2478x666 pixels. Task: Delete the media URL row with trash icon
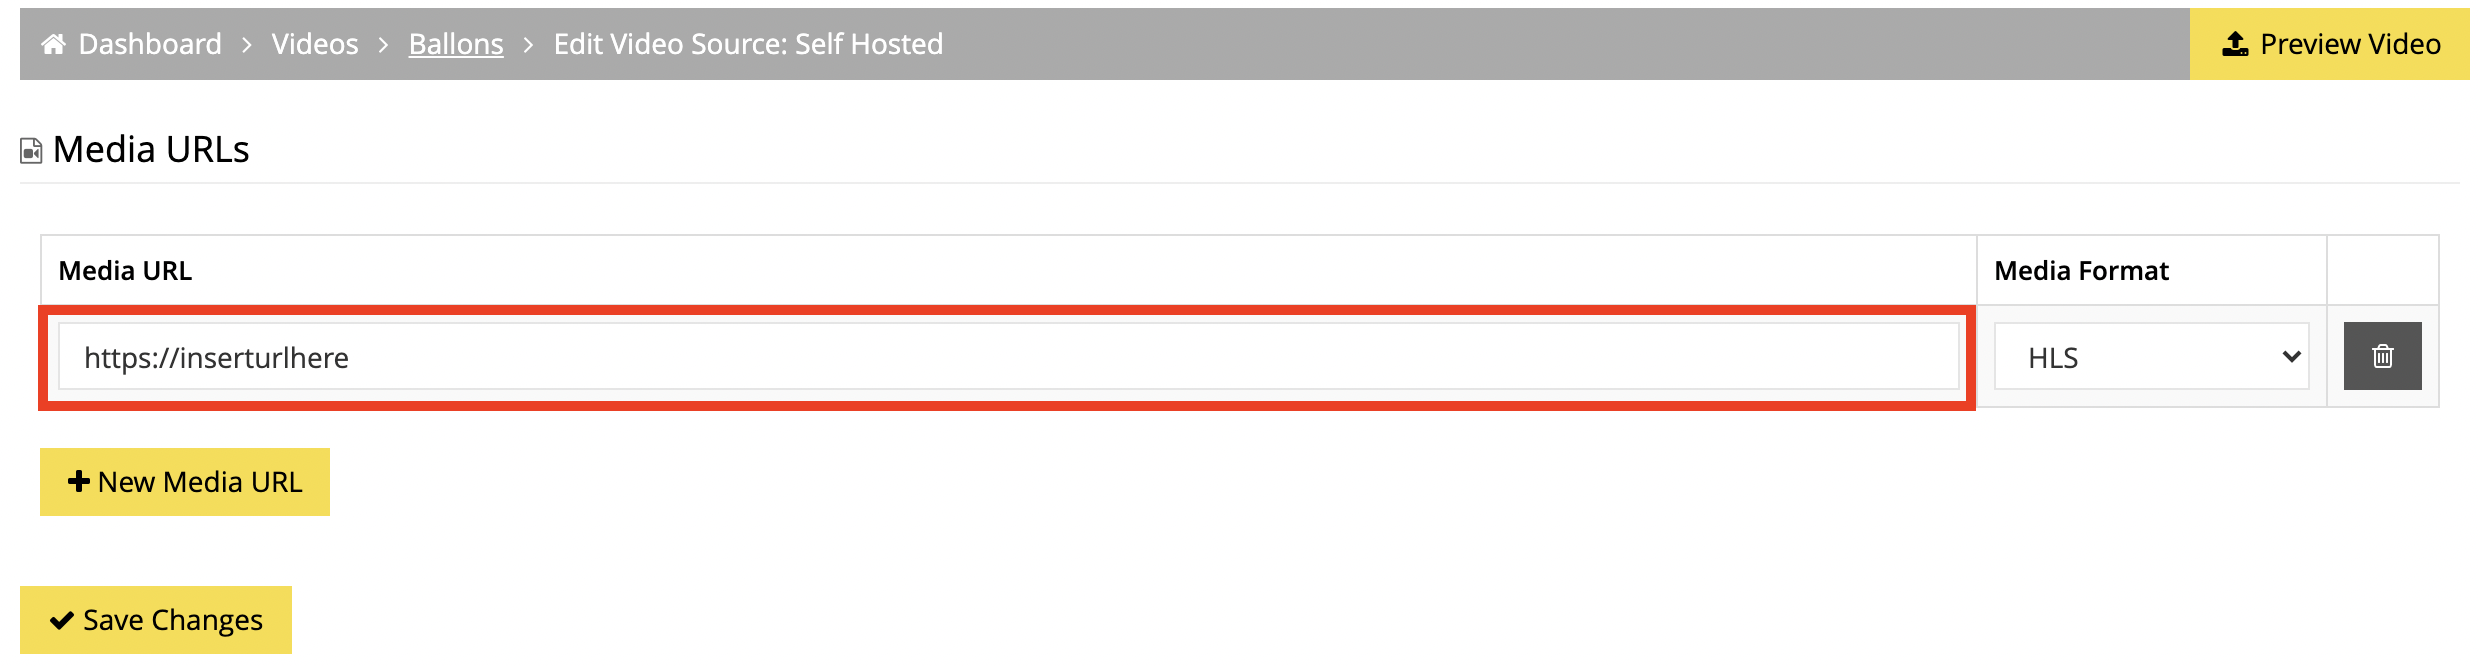coord(2382,356)
